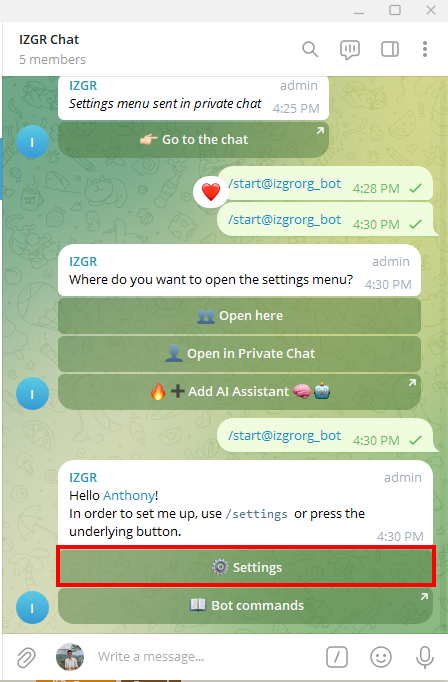Open the emoji smiley picker
Screen dimensions: 448x682
click(381, 657)
